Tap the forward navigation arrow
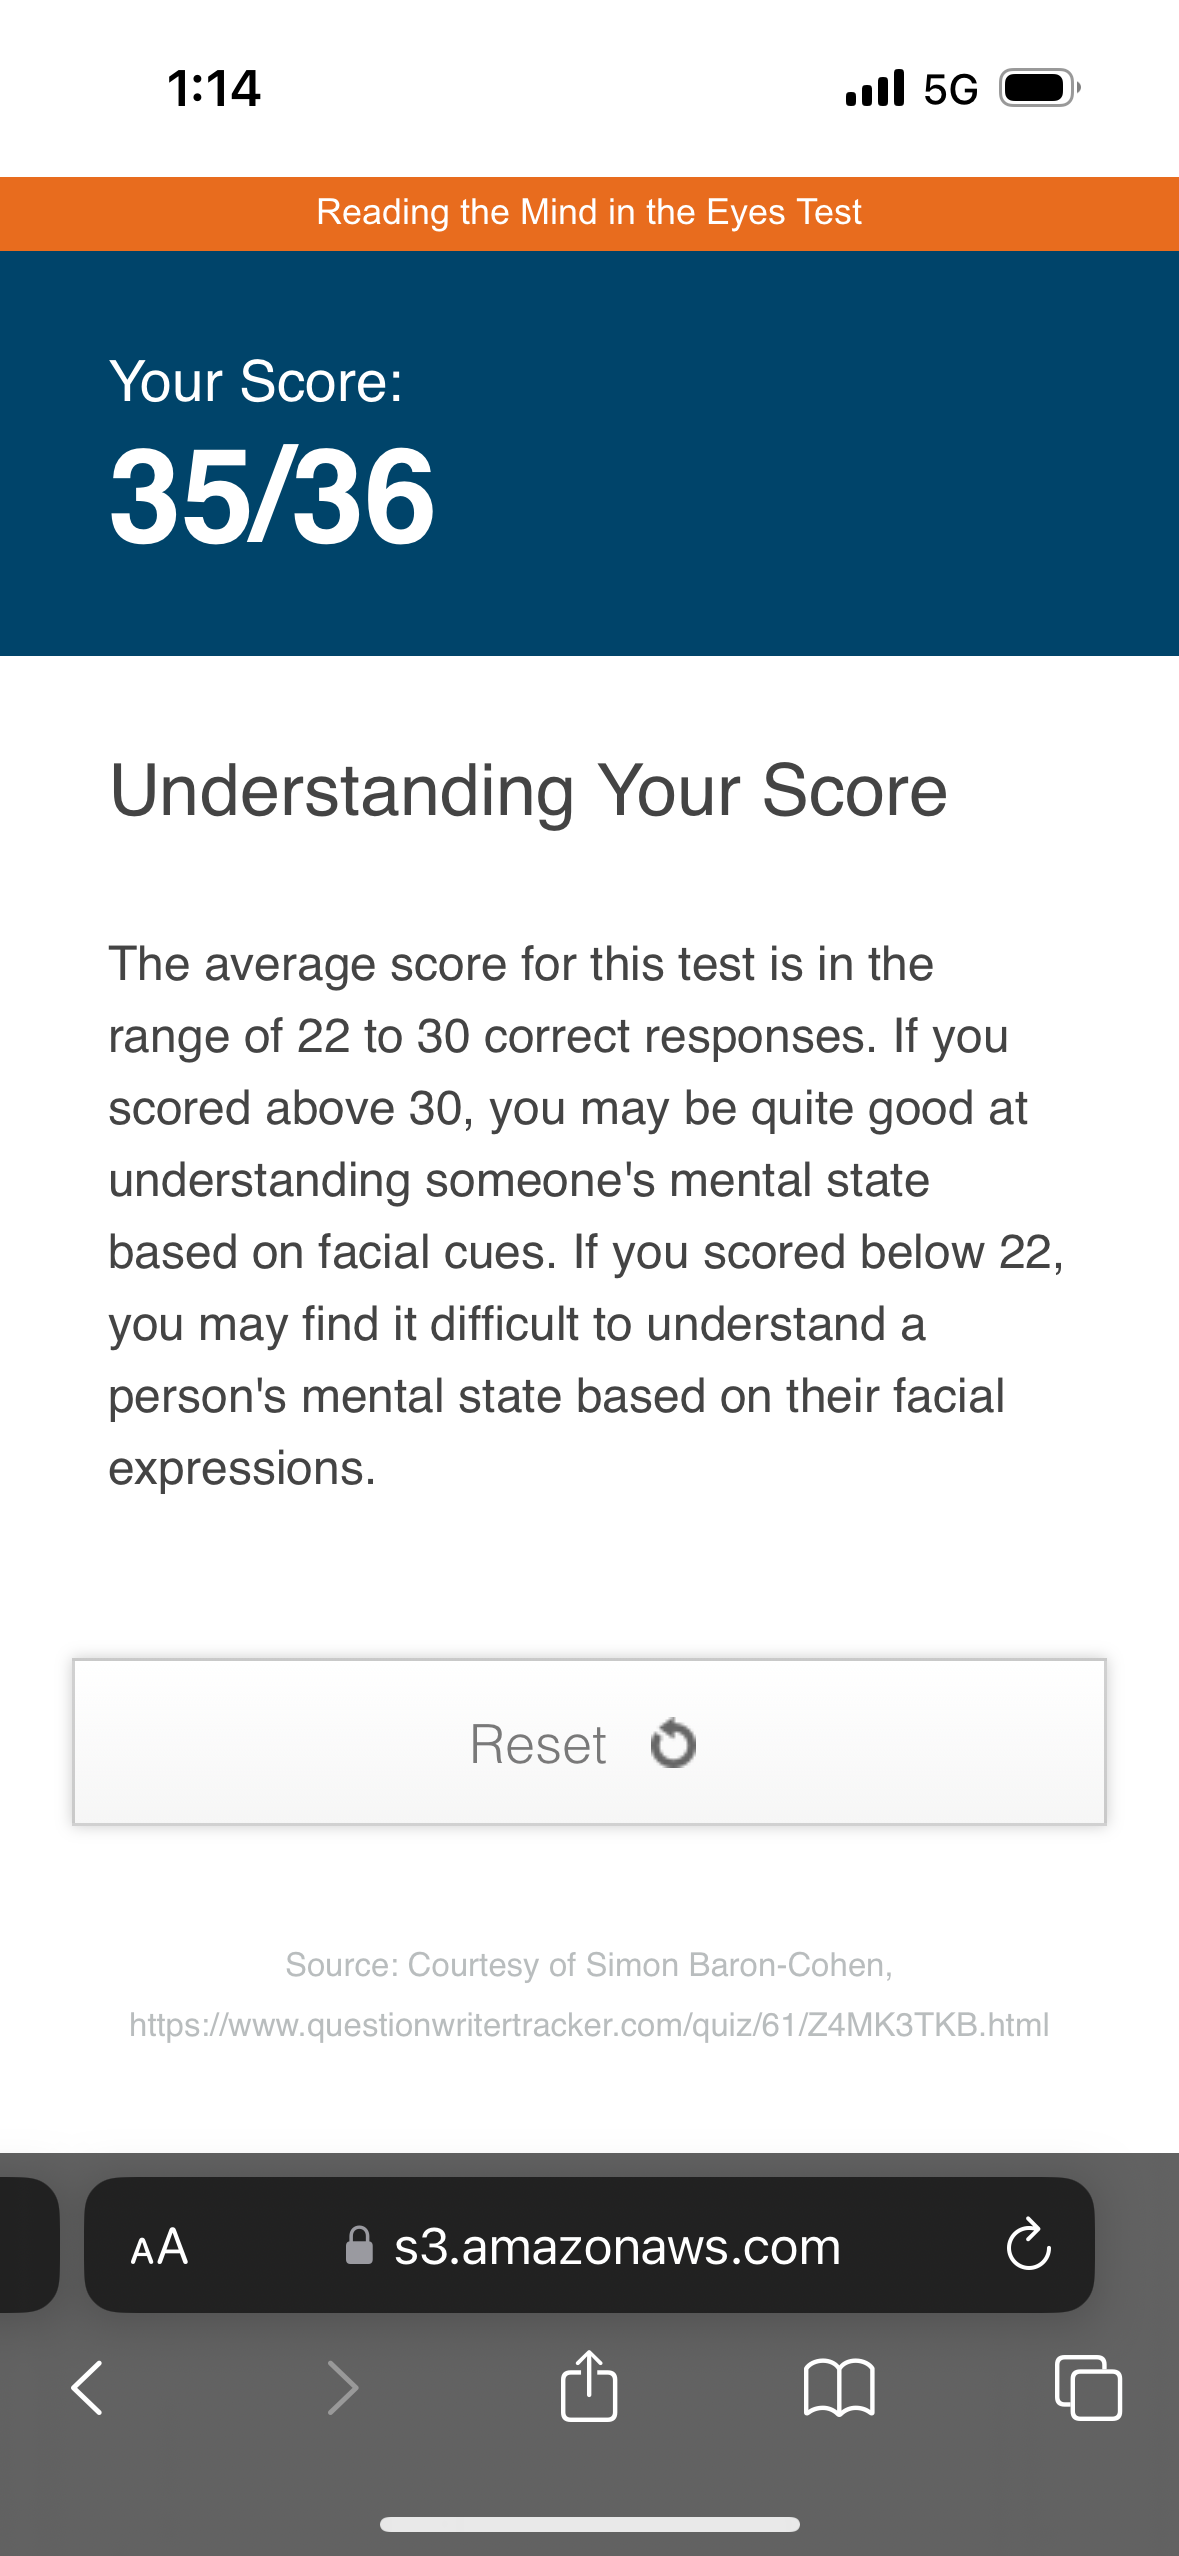Viewport: 1179px width, 2556px height. [x=341, y=2388]
